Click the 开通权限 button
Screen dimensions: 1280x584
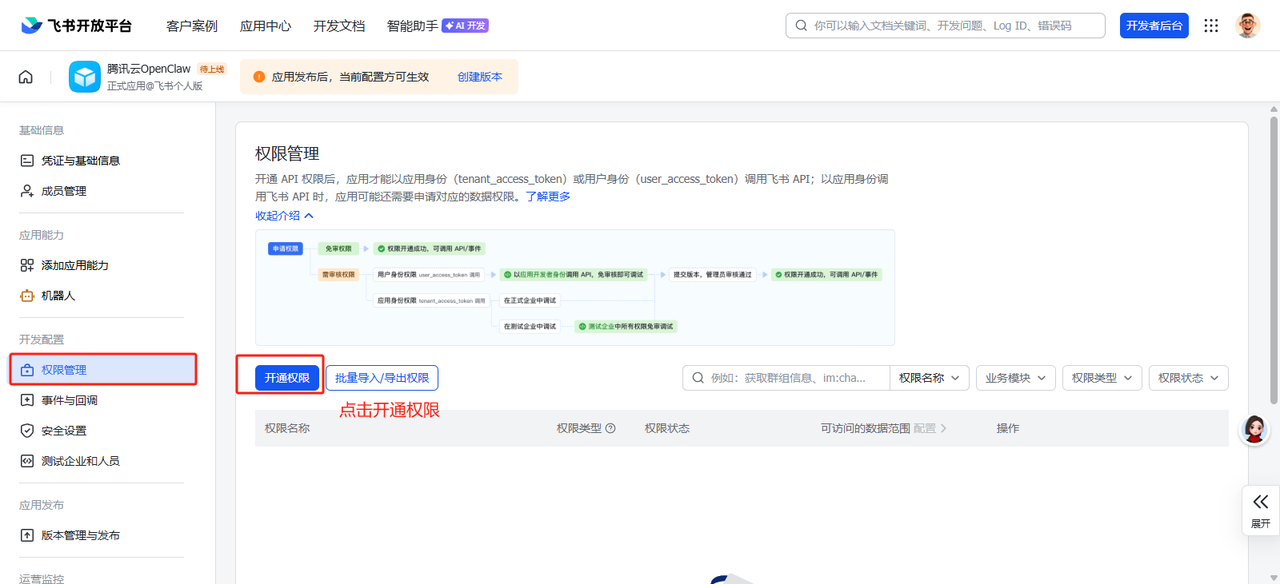287,378
